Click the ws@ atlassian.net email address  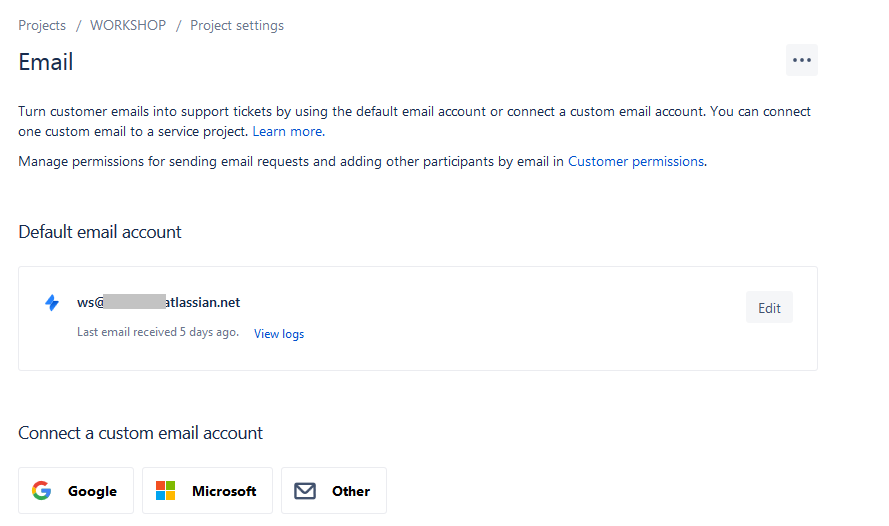[158, 302]
